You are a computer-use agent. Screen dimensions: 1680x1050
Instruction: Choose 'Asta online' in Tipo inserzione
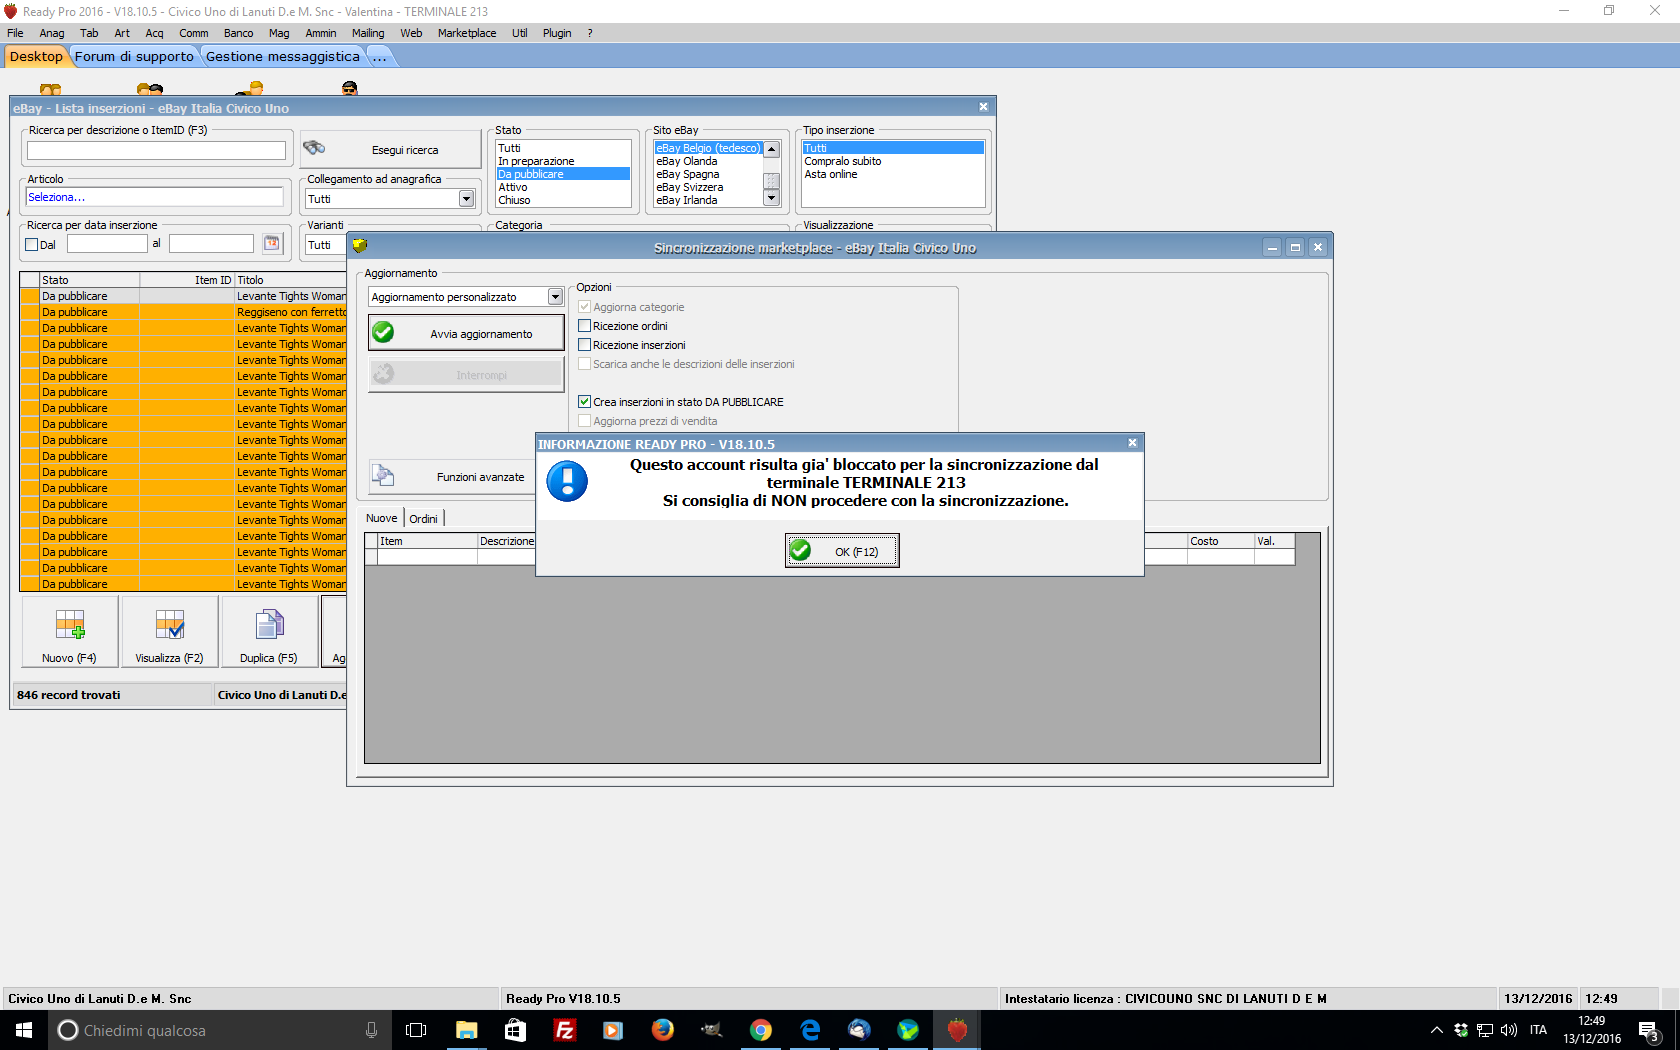[893, 174]
